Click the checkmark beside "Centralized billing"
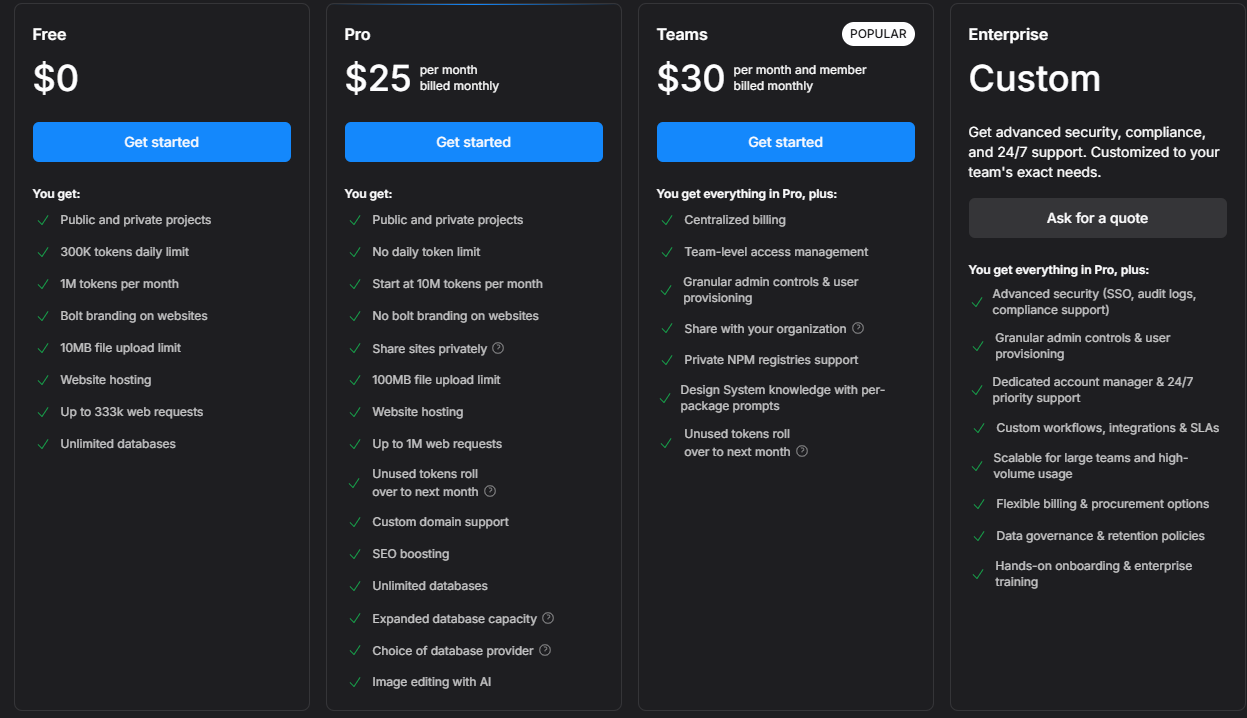 (666, 219)
